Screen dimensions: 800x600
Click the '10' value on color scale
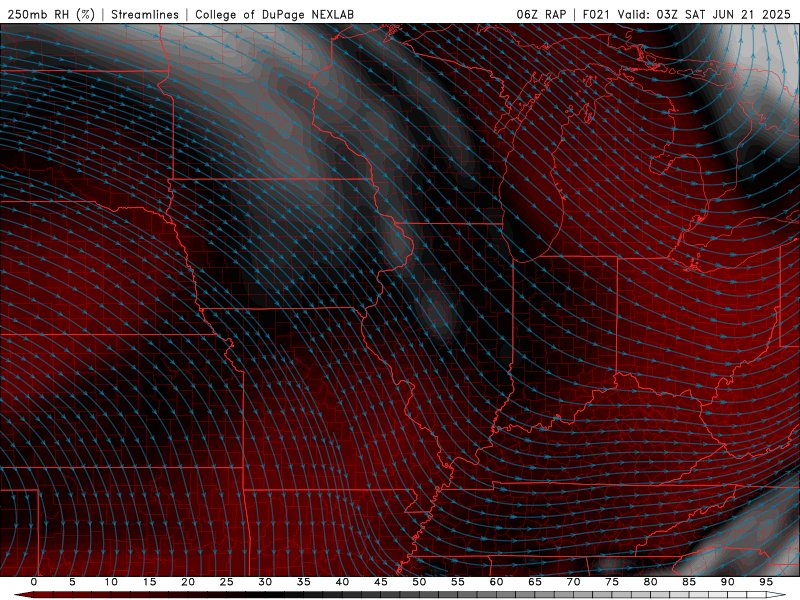click(111, 582)
